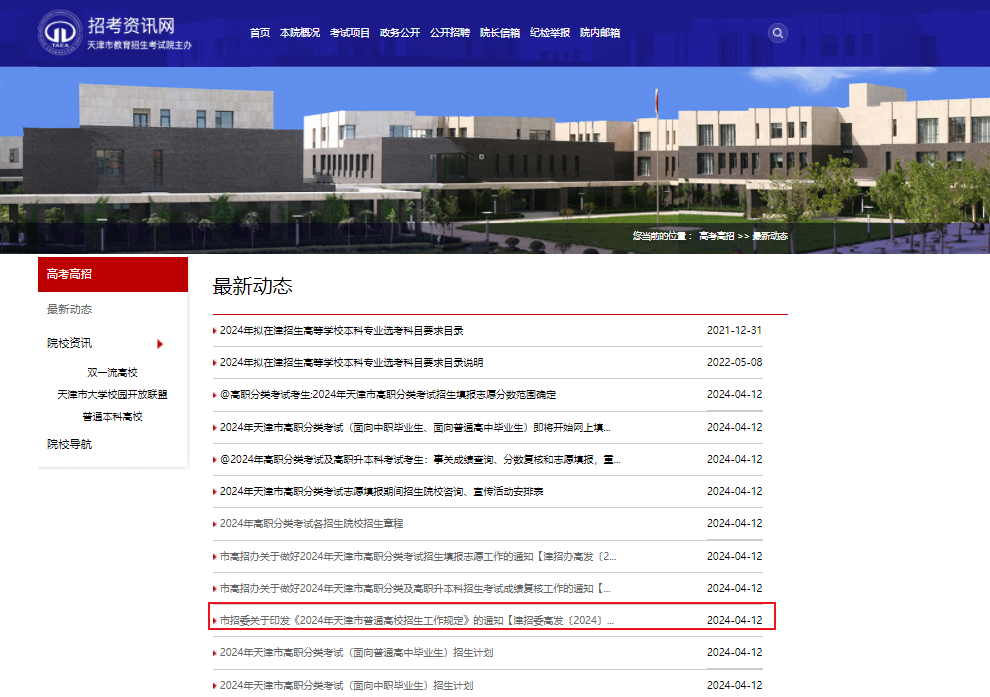990x697 pixels.
Task: Select 政务公开 from the navigation bar
Action: click(x=400, y=33)
